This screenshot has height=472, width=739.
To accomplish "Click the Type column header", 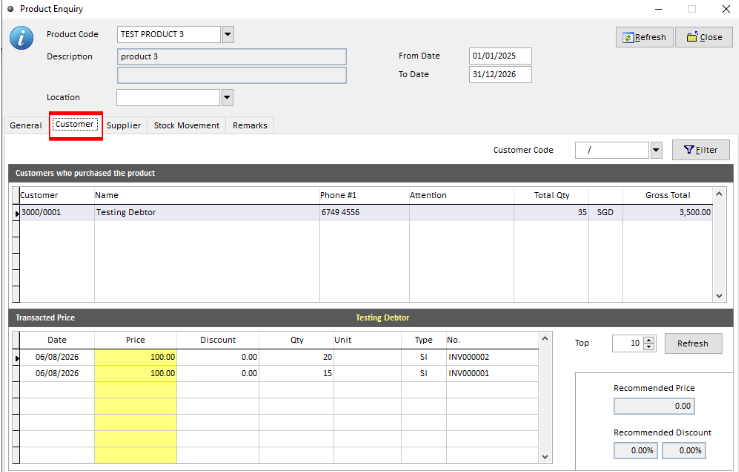I will point(424,340).
